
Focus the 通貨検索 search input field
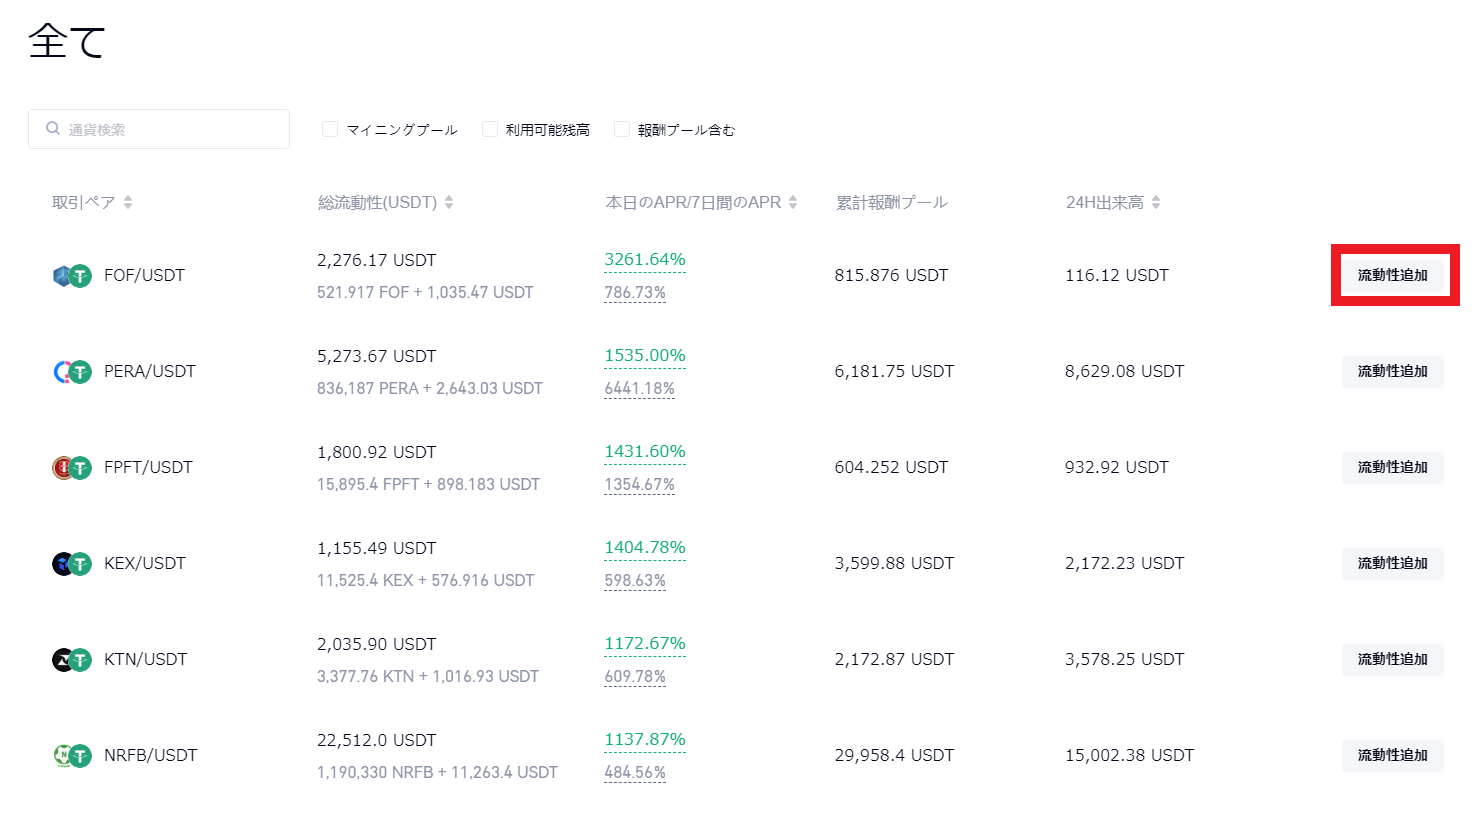click(x=170, y=129)
